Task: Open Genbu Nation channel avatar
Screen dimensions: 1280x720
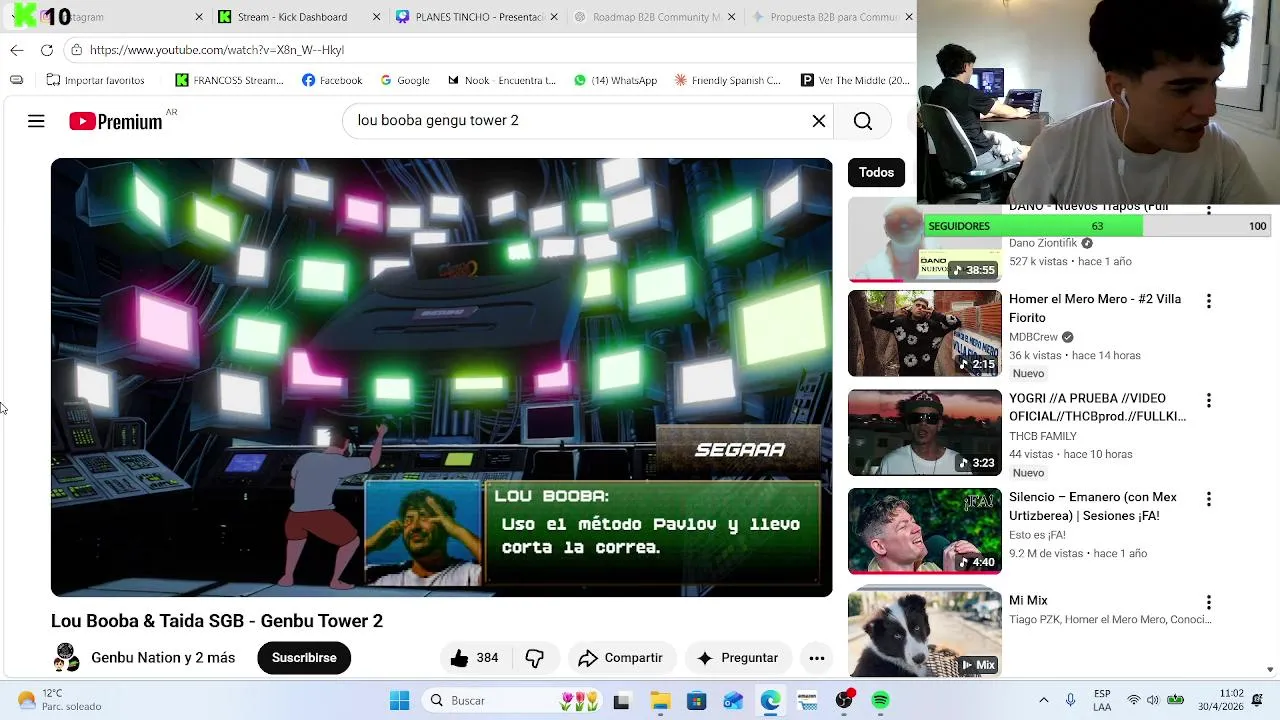Action: 66,657
